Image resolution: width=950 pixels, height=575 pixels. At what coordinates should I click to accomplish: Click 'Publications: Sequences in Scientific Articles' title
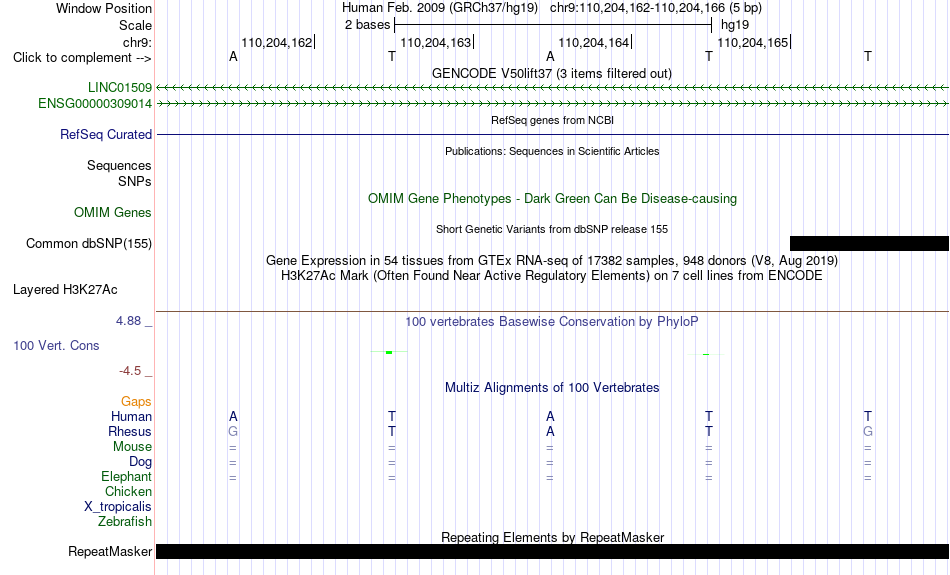pos(552,151)
